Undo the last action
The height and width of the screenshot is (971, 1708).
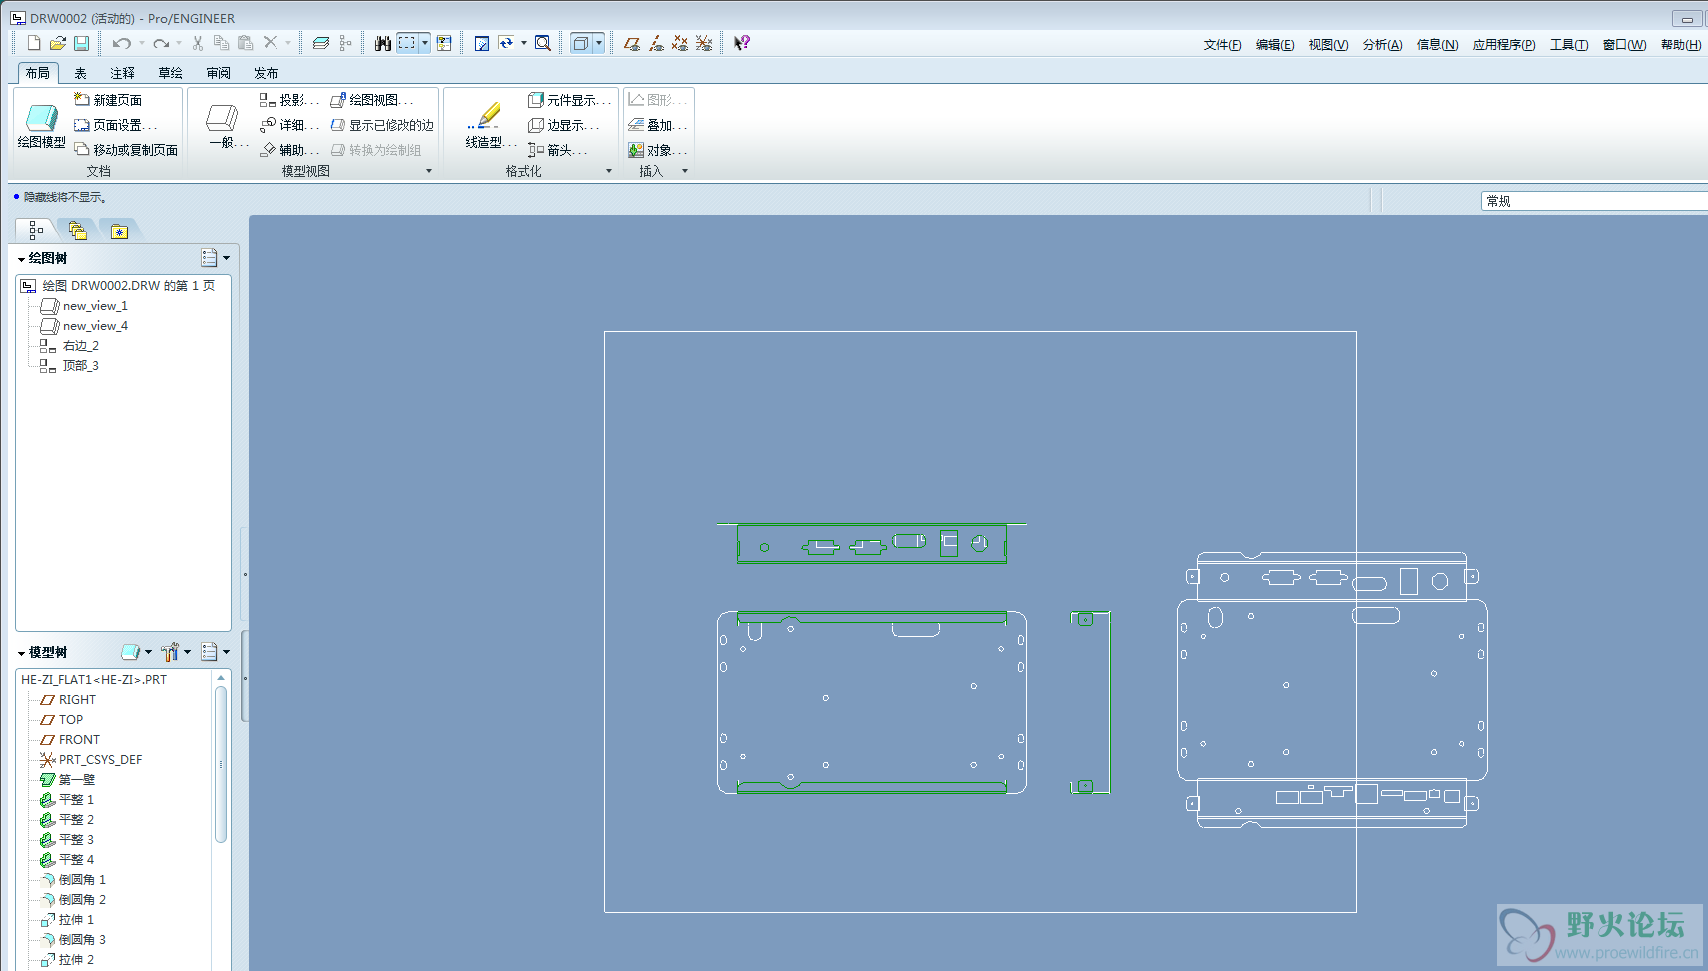click(121, 43)
